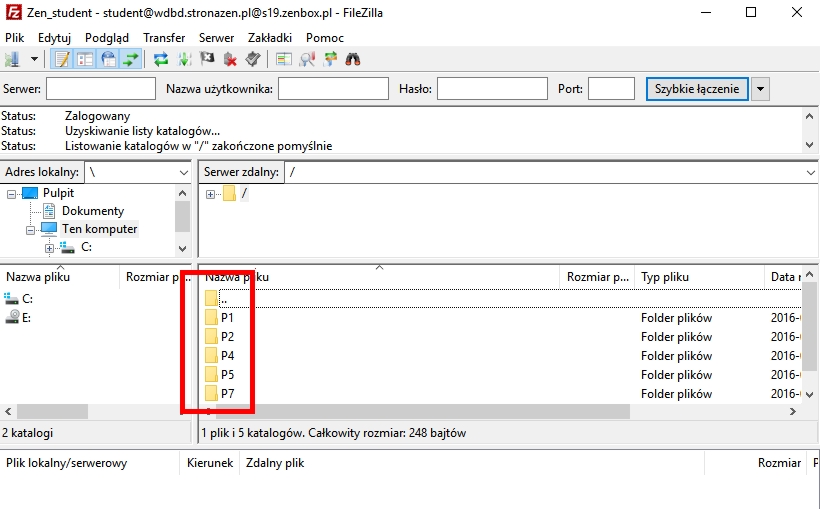Open the Transfer menu

(x=164, y=38)
